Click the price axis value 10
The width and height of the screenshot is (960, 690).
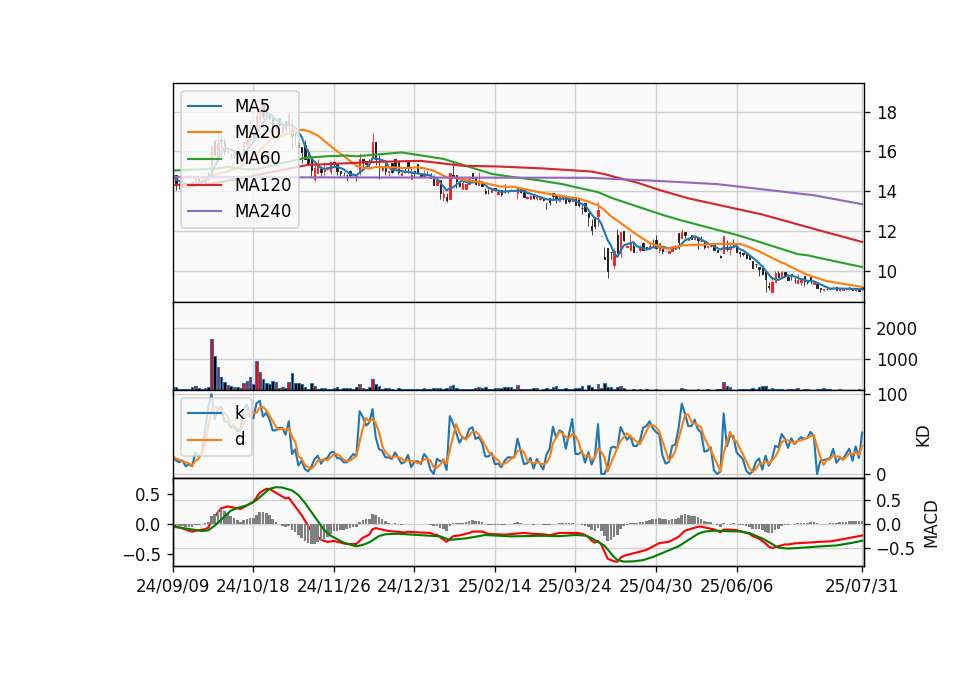[887, 272]
